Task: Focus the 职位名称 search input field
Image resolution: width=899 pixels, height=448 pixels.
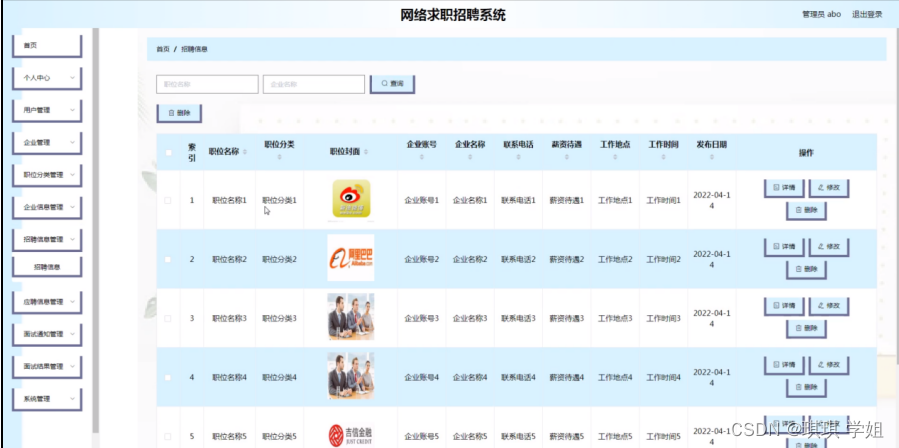Action: coord(207,84)
